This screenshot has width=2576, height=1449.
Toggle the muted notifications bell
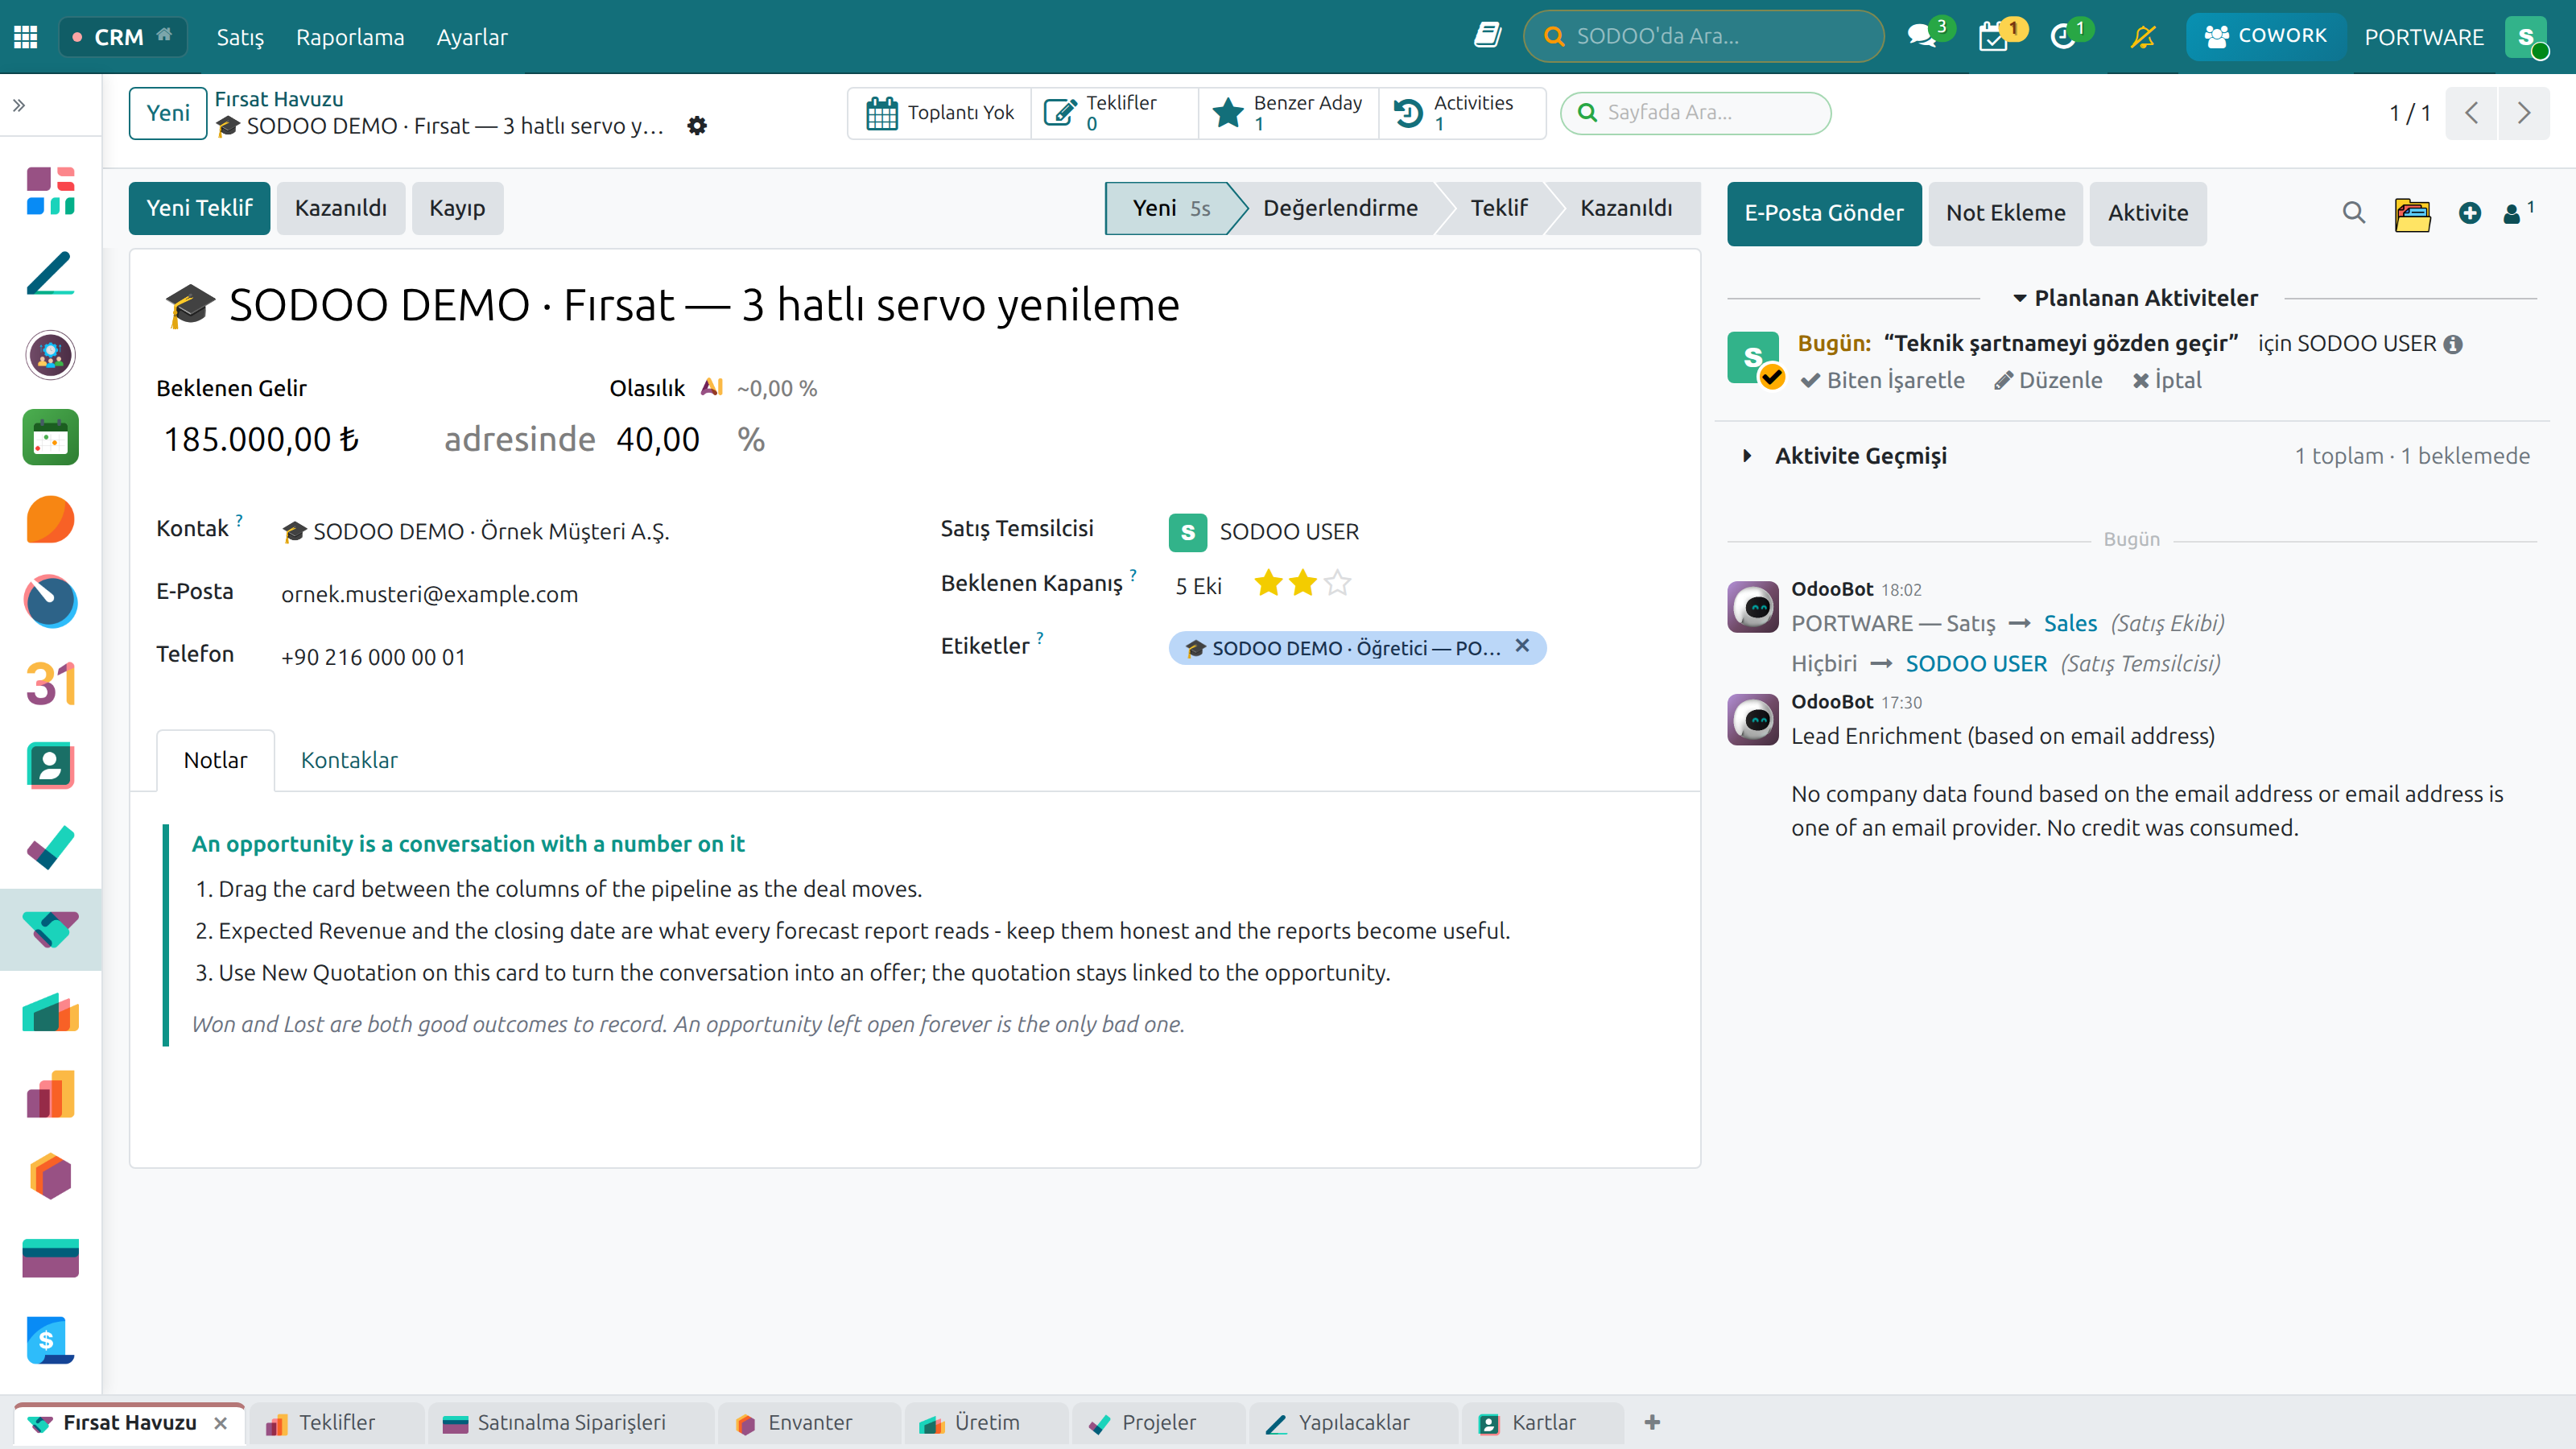coord(2142,37)
